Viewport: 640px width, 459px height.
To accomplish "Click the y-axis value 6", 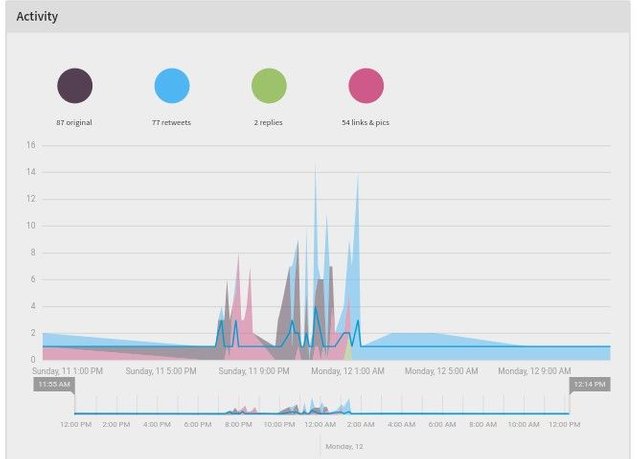I will [33, 279].
